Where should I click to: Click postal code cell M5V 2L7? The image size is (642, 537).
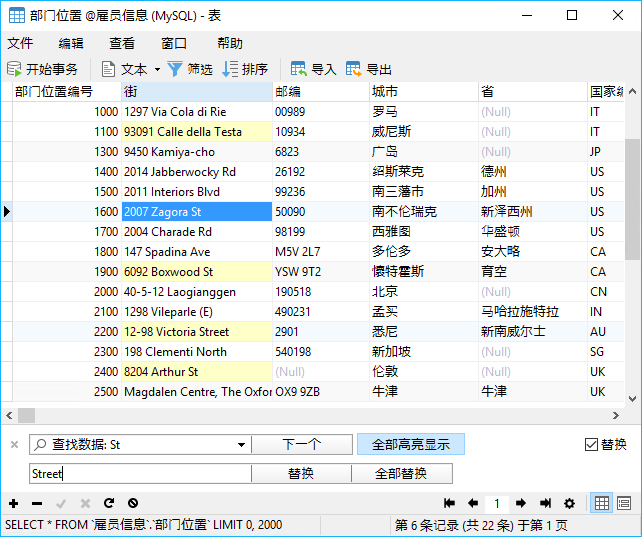(x=321, y=252)
